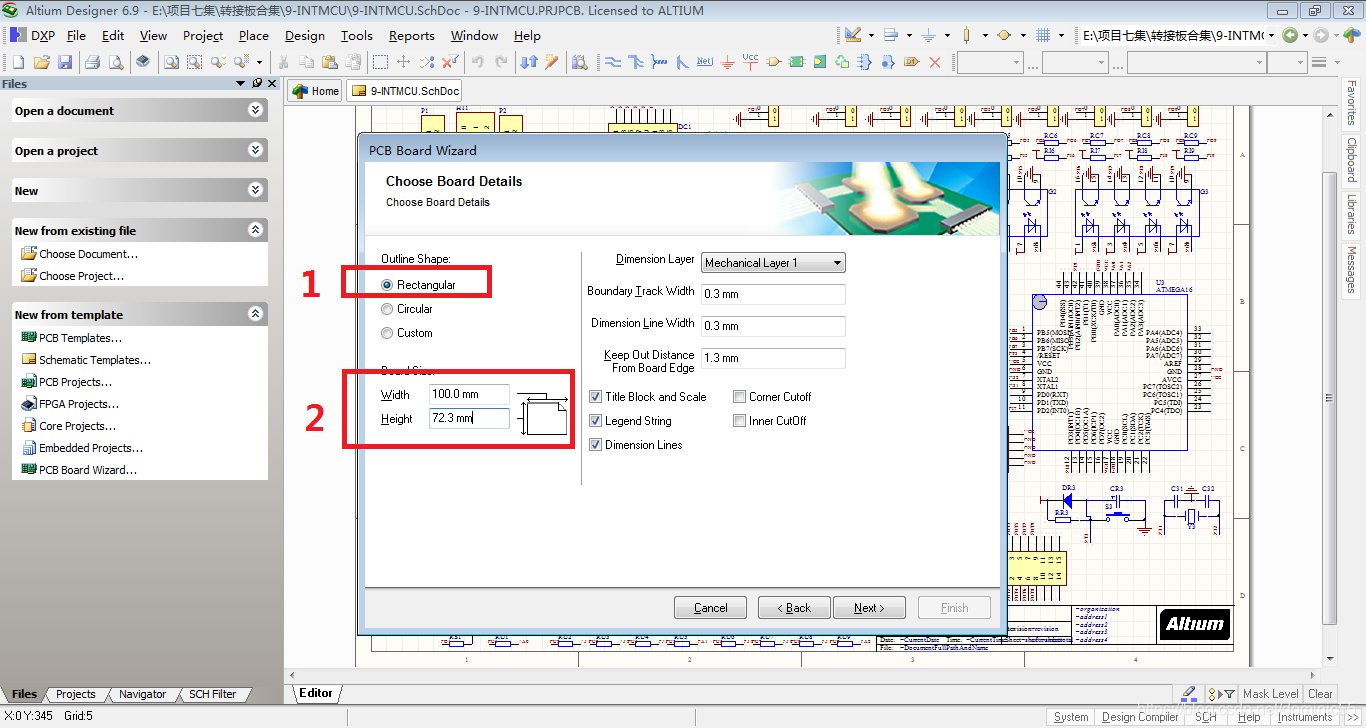Open the Libraries side panel tab
The image size is (1366, 728).
(x=1351, y=213)
